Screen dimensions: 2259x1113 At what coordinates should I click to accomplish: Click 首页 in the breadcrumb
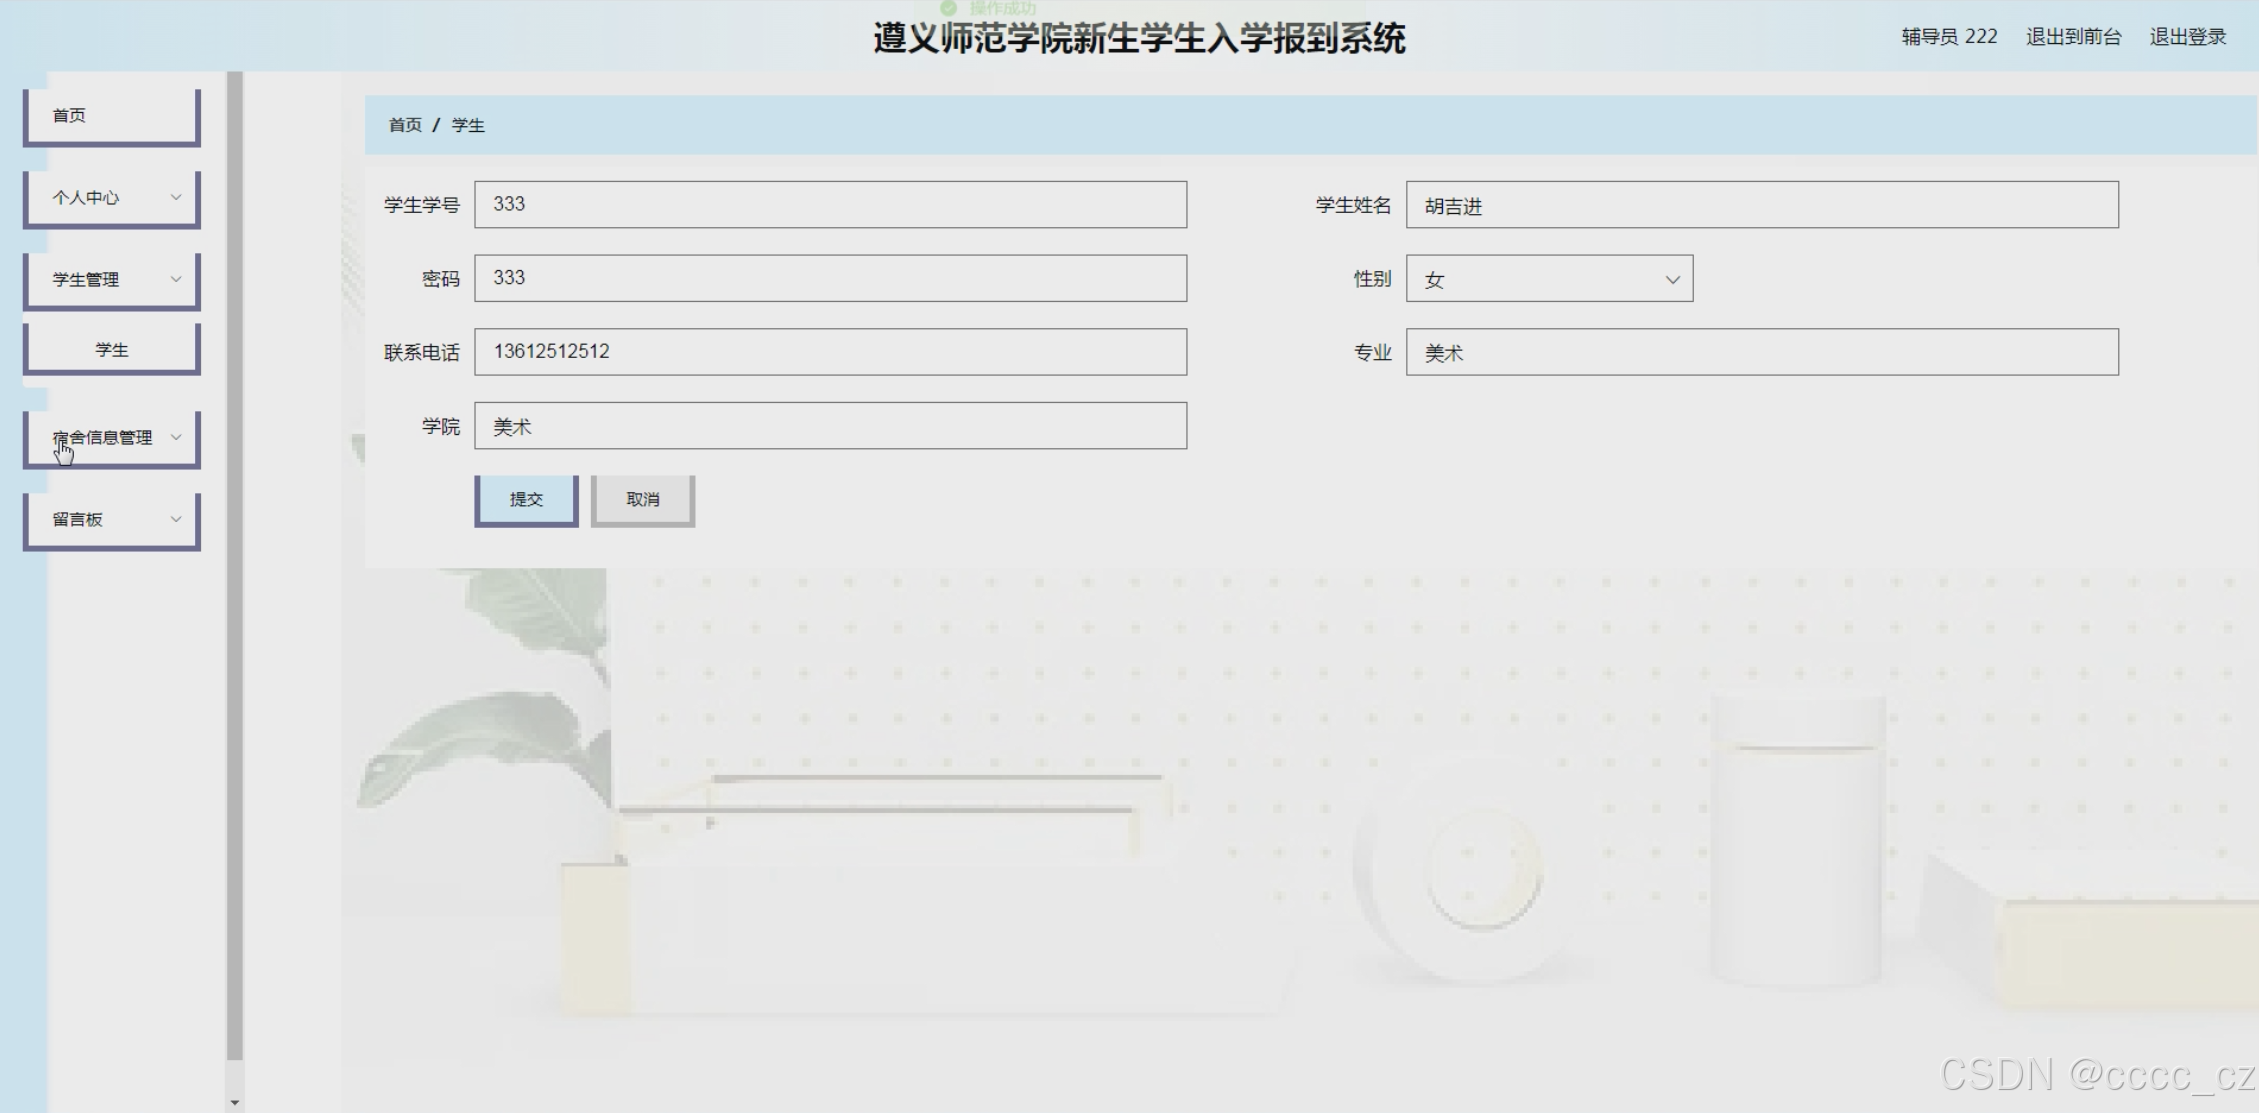point(405,125)
